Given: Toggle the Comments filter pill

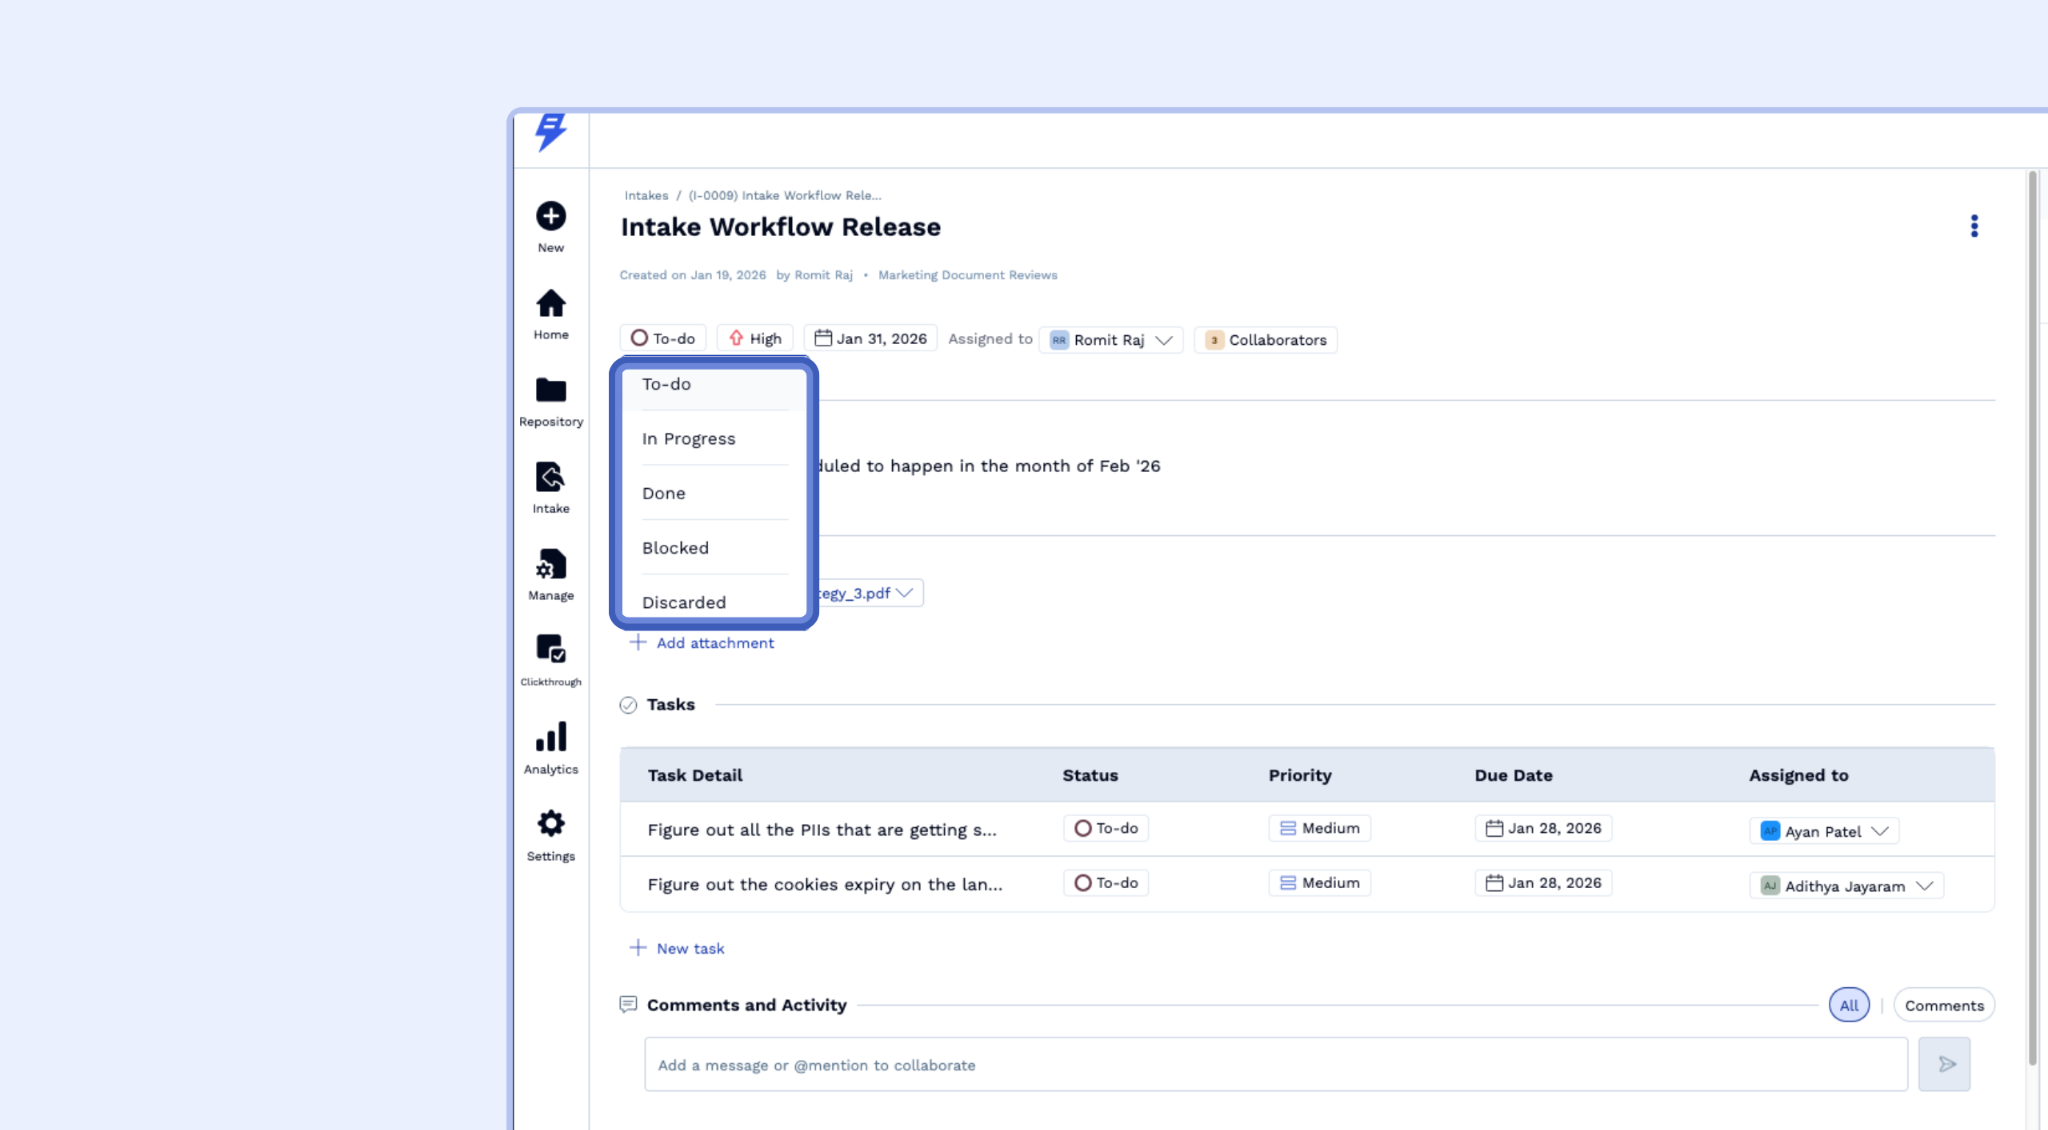Looking at the screenshot, I should click(1943, 1006).
